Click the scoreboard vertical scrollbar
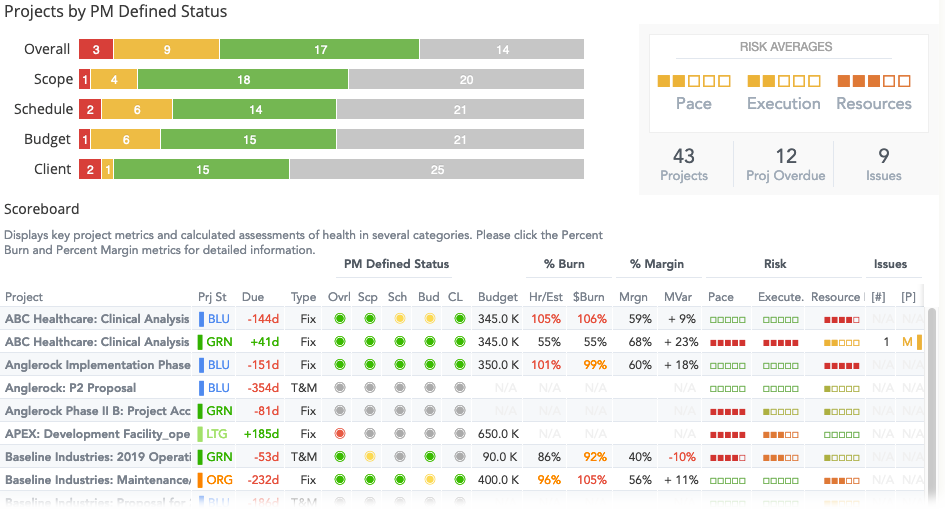The image size is (945, 509). tap(932, 404)
